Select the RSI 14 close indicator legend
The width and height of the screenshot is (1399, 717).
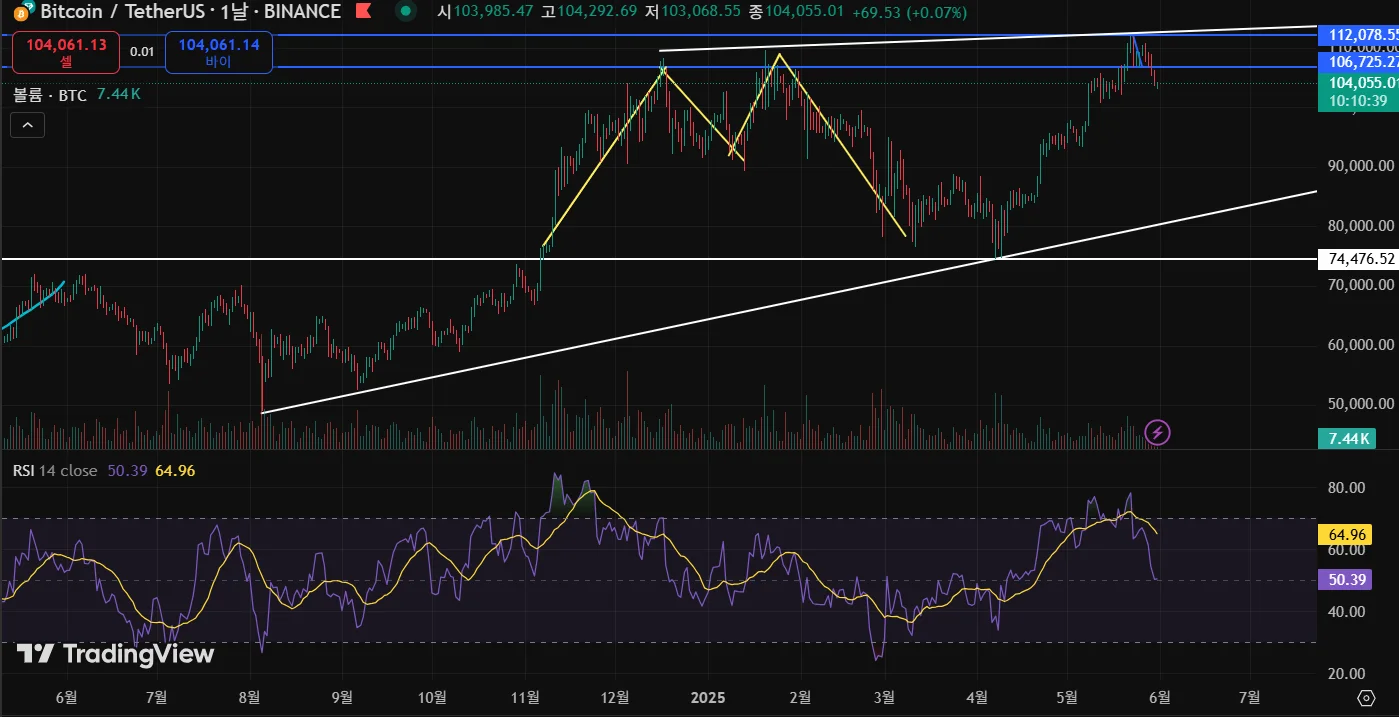55,470
